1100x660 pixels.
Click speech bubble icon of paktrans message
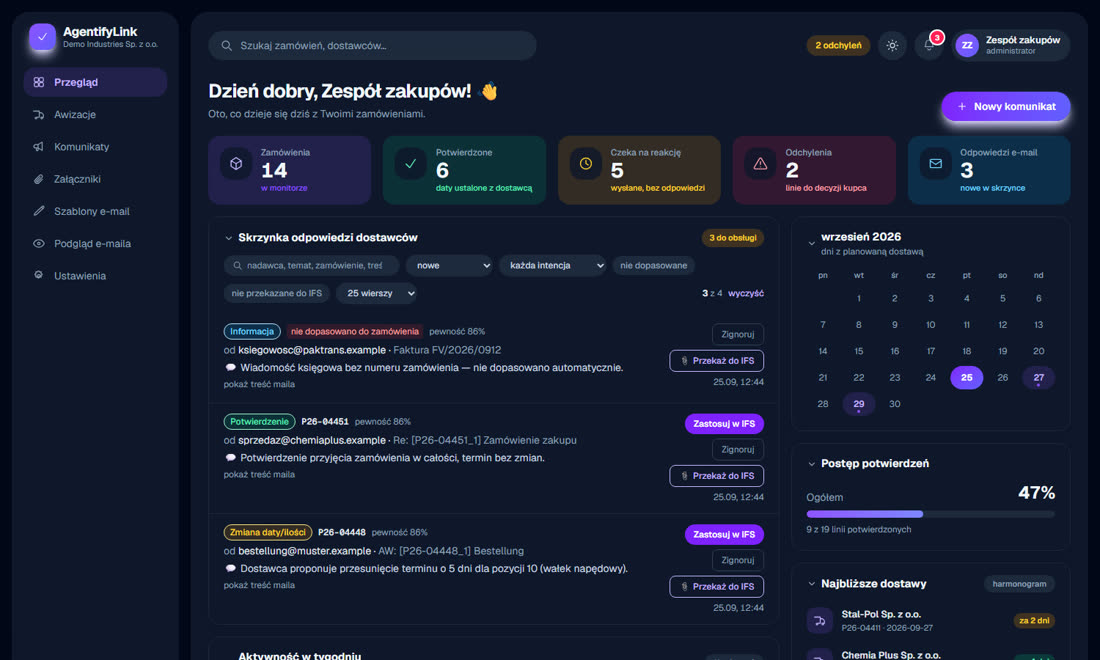[230, 368]
